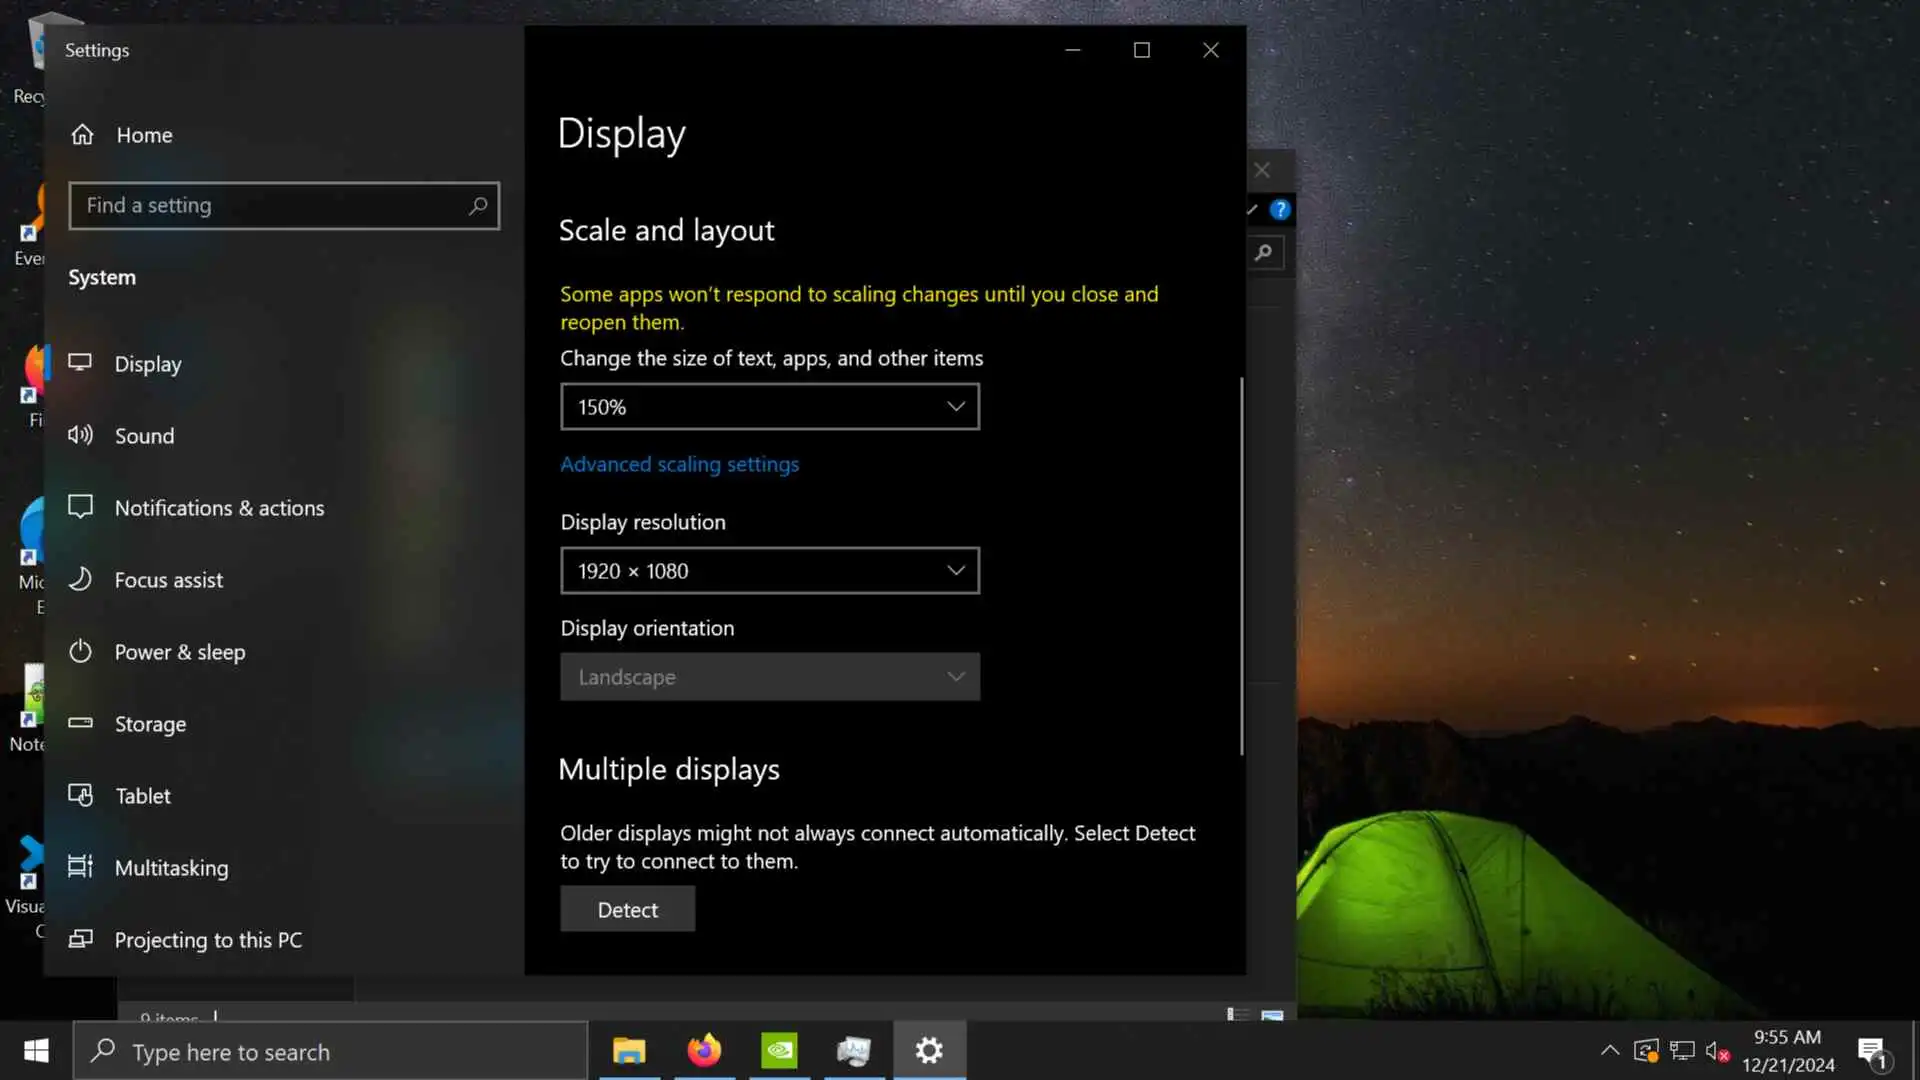Click the Home icon in Settings sidebar
Screen dimensions: 1920x1080
pyautogui.click(x=82, y=135)
